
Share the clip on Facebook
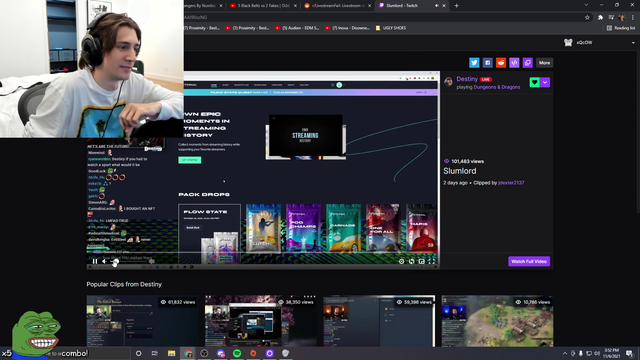(x=487, y=63)
